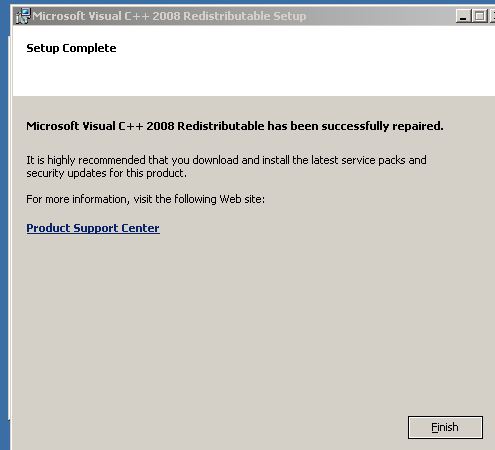Click the title text 'Microsoft Visual C++ 2008 Redistributable Setup'

click(x=169, y=16)
